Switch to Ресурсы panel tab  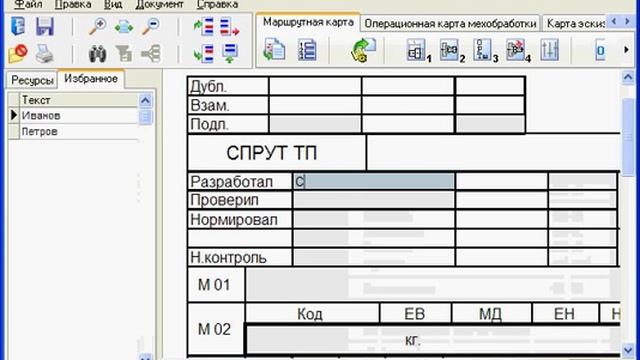coord(32,80)
